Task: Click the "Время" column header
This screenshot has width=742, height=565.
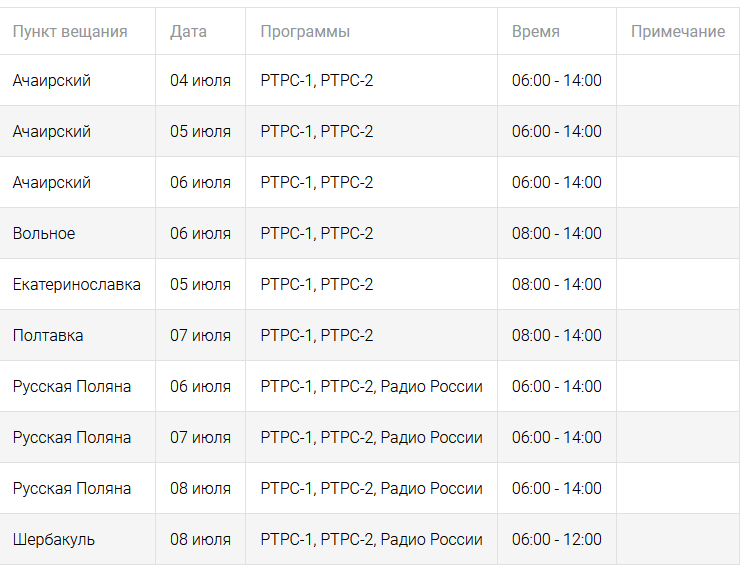Action: (535, 32)
